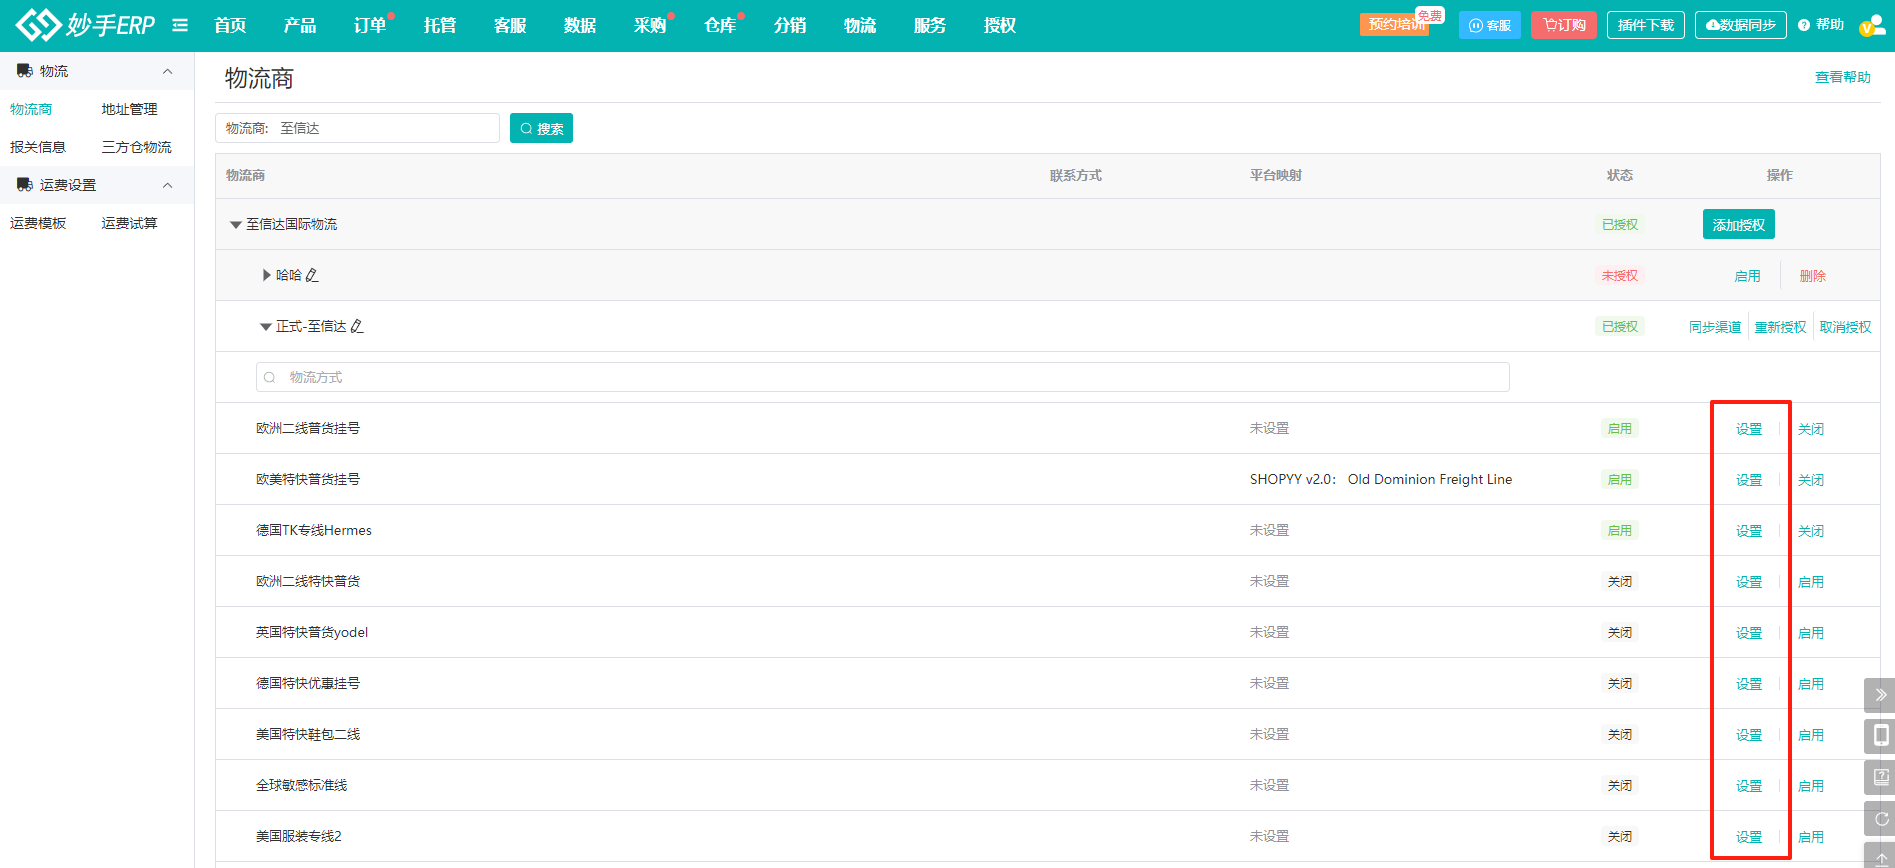Click the double-arrow collapse icon in floating sidebar
The image size is (1895, 868).
click(1880, 694)
